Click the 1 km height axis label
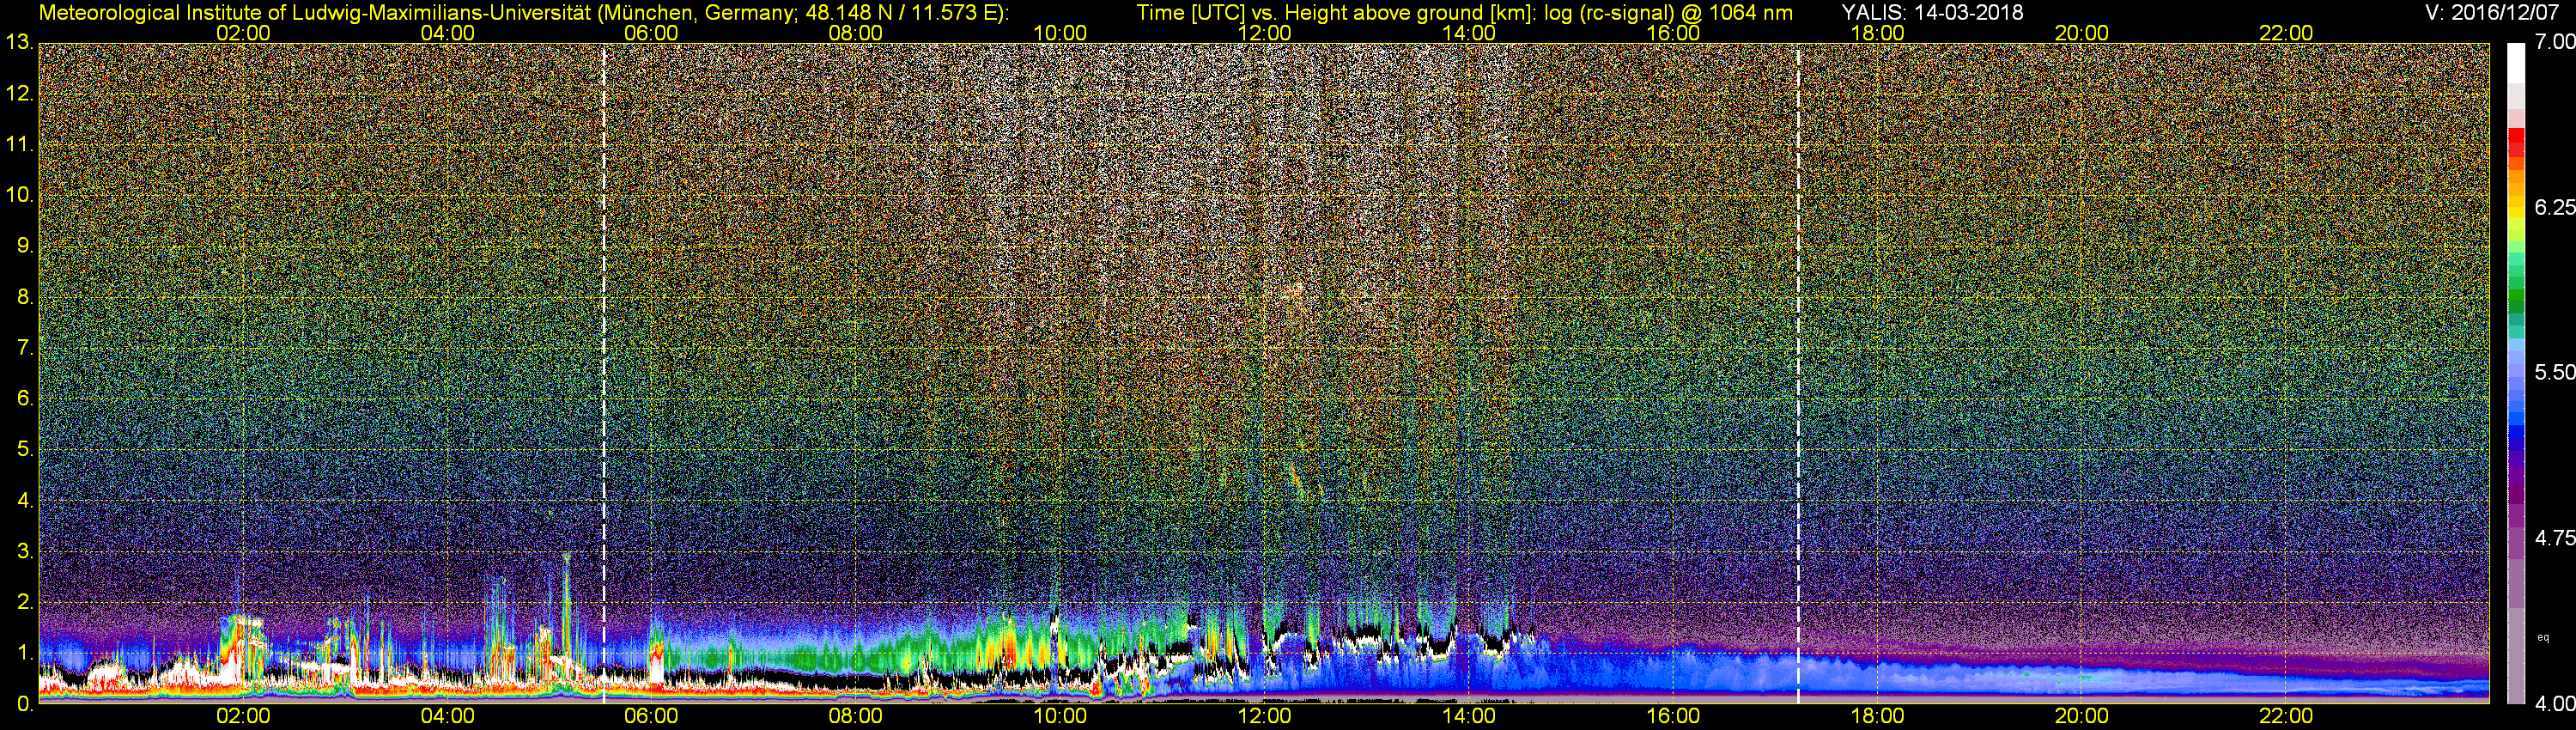This screenshot has height=730, width=2576. 25,653
